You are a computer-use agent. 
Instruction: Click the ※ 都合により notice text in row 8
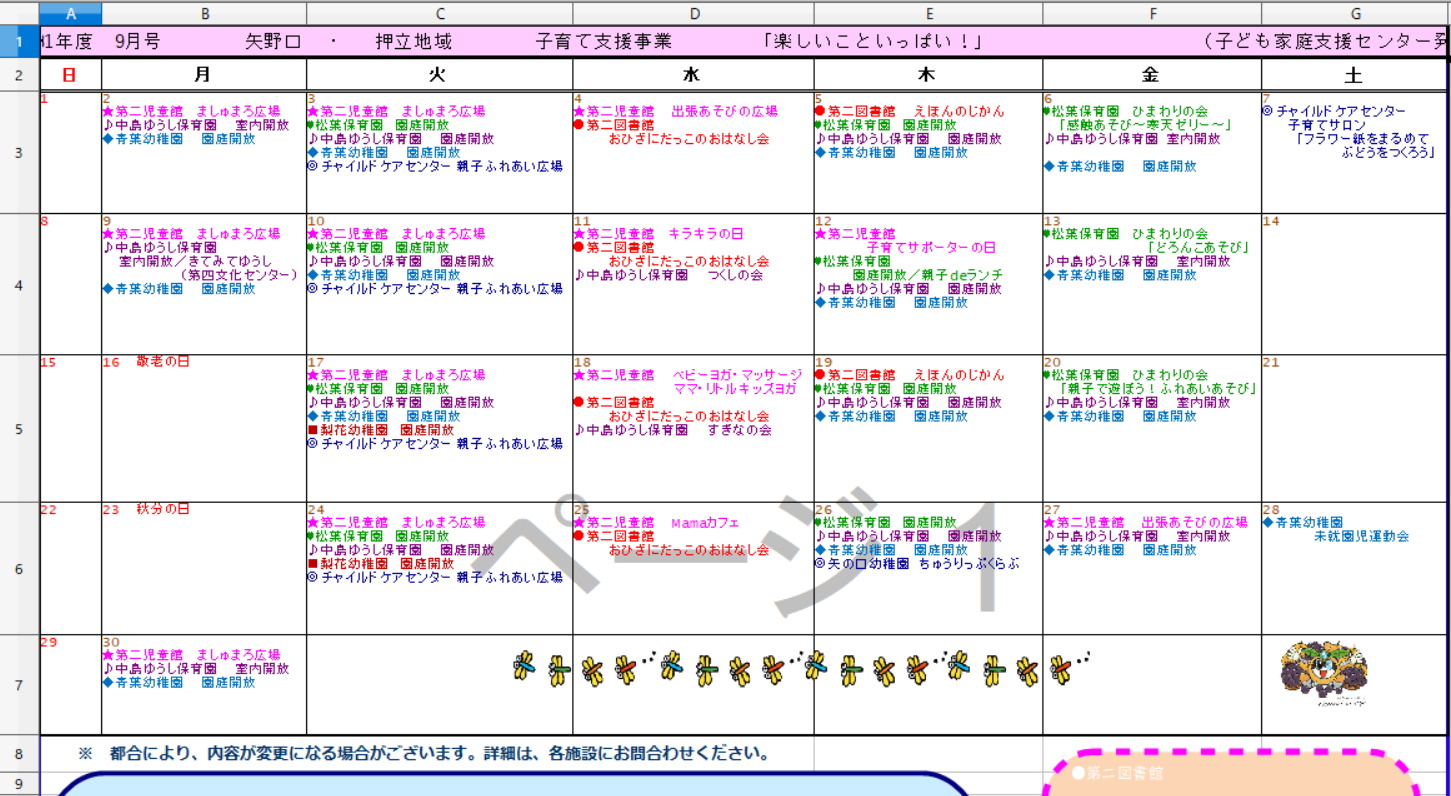tap(423, 754)
